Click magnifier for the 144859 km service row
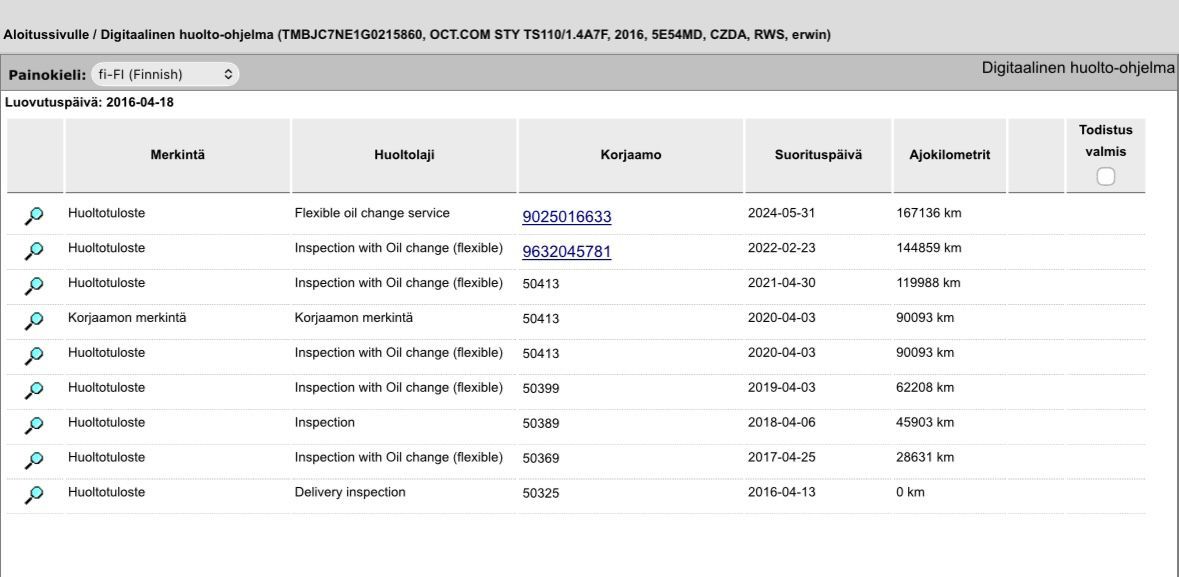Image resolution: width=1179 pixels, height=577 pixels. [34, 249]
